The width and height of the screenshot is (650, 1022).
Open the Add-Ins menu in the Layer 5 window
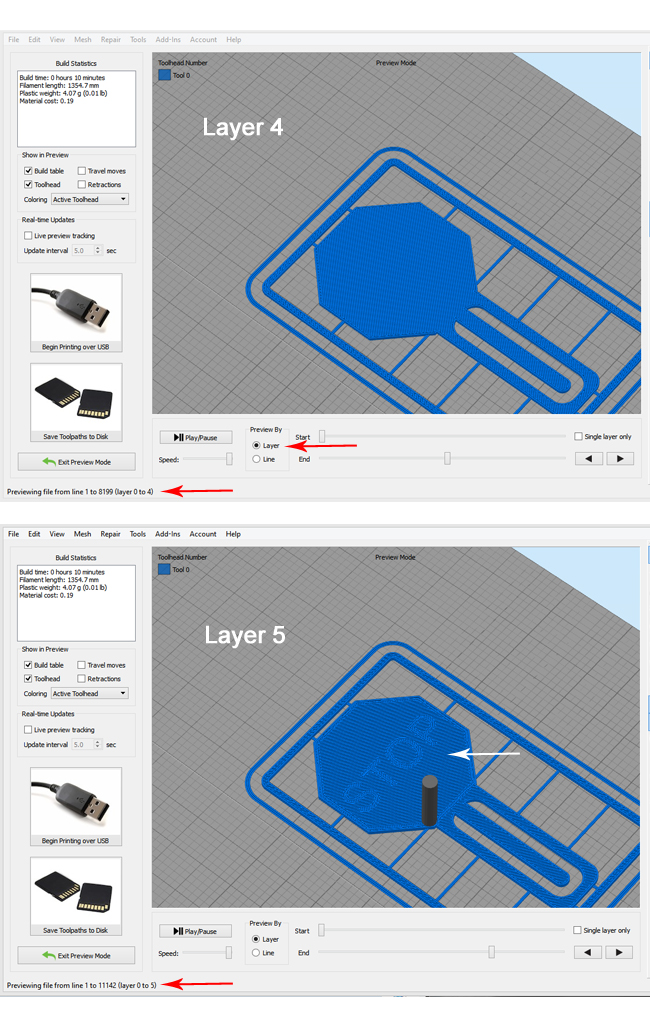(x=168, y=534)
